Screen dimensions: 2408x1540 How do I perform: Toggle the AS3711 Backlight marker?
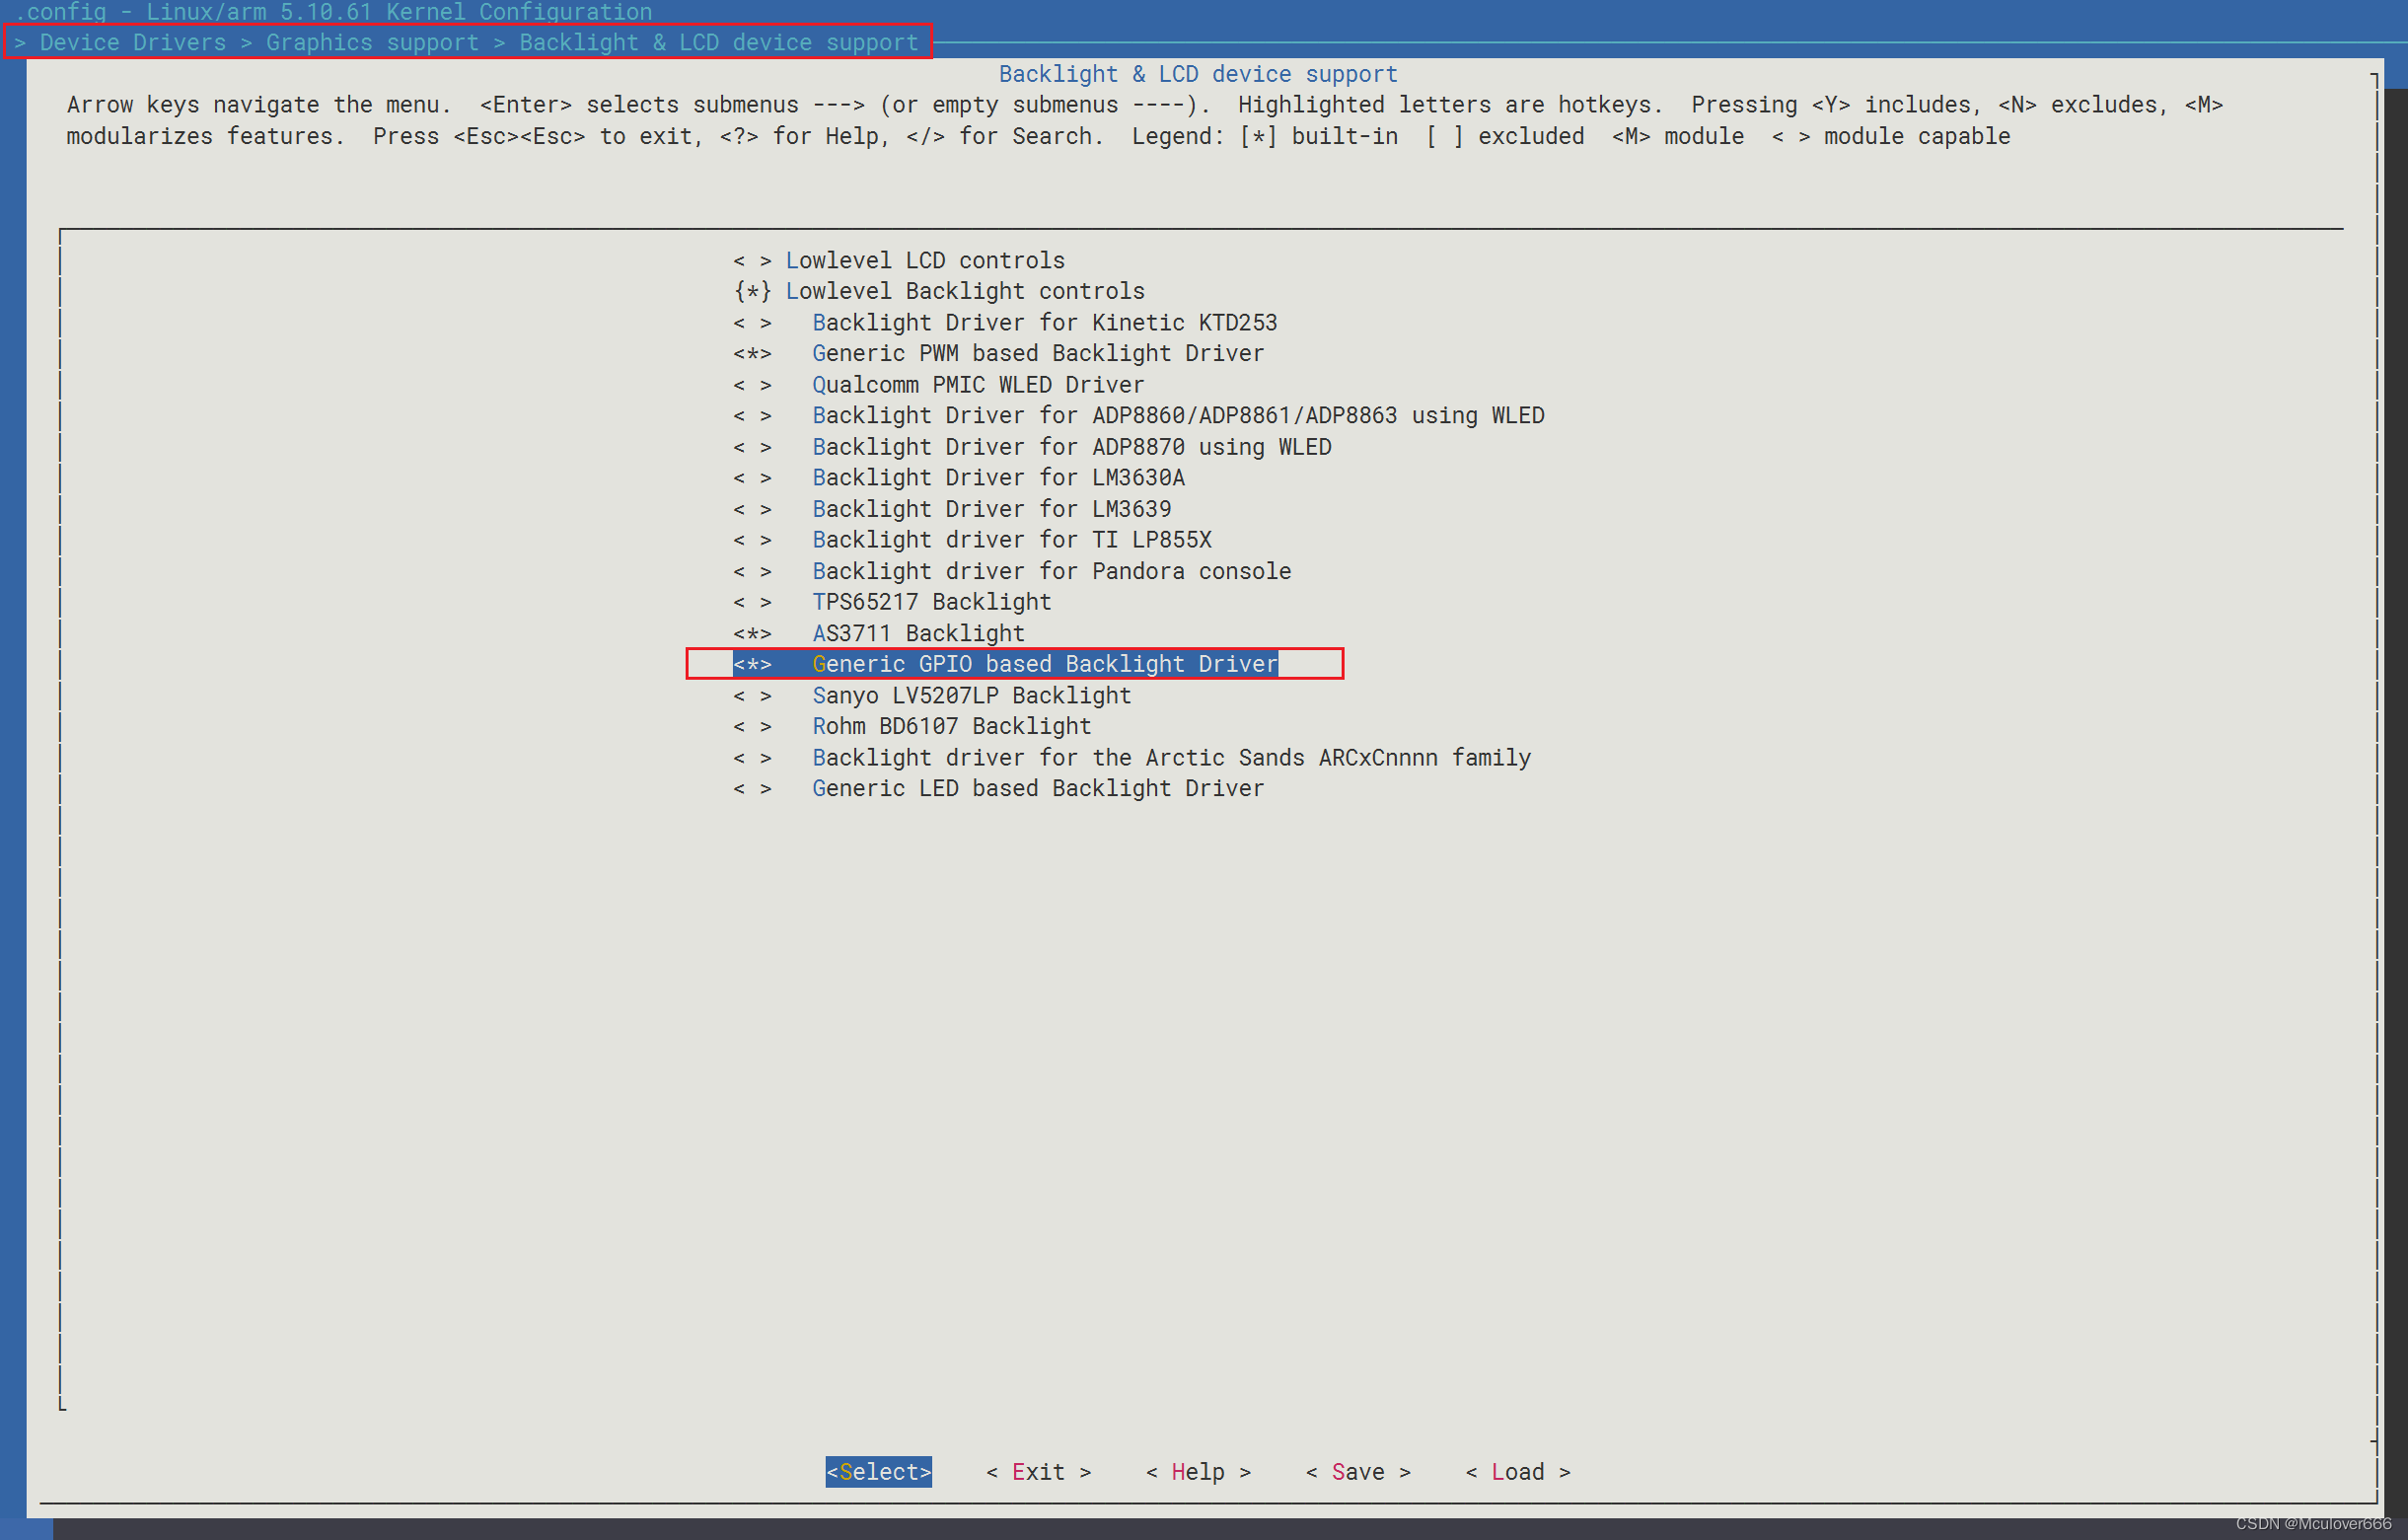tap(752, 634)
